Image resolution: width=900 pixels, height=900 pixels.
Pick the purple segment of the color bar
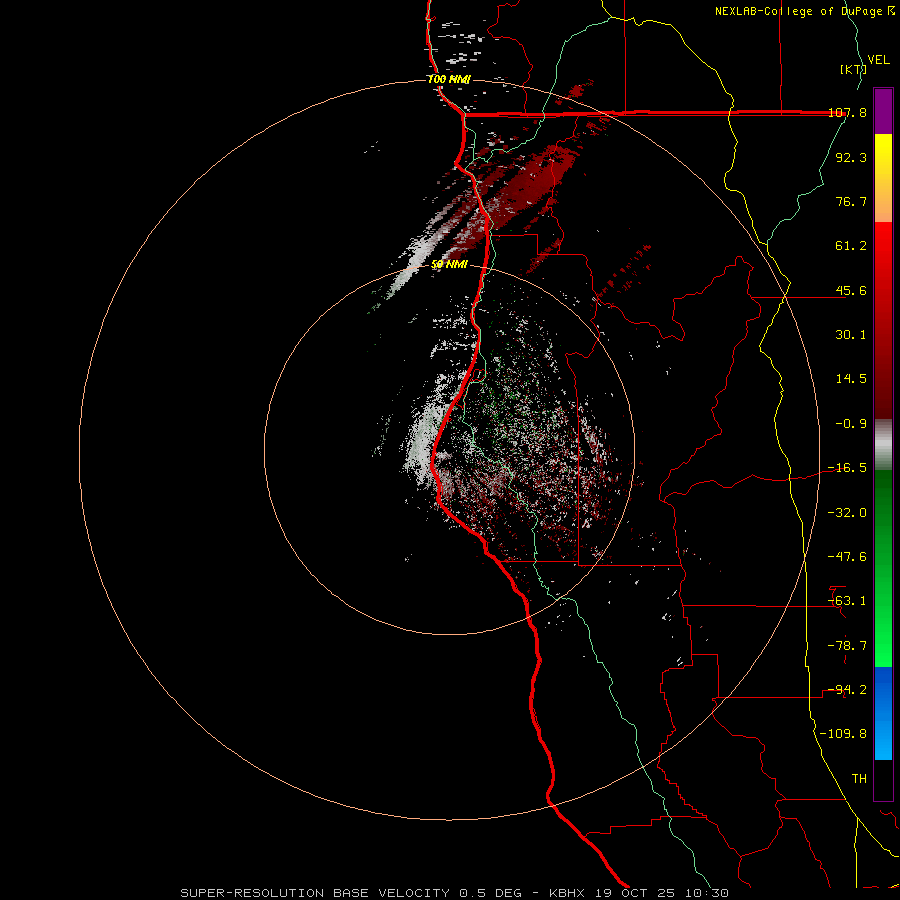(x=883, y=111)
